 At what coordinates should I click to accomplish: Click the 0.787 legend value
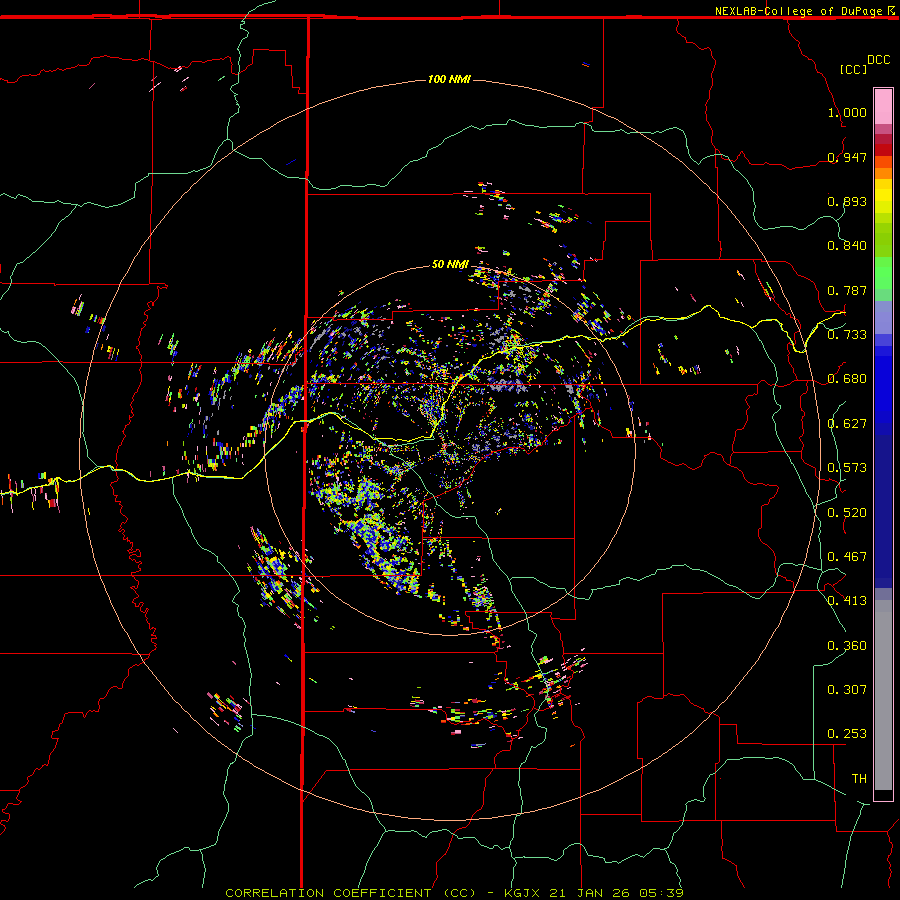pyautogui.click(x=847, y=290)
